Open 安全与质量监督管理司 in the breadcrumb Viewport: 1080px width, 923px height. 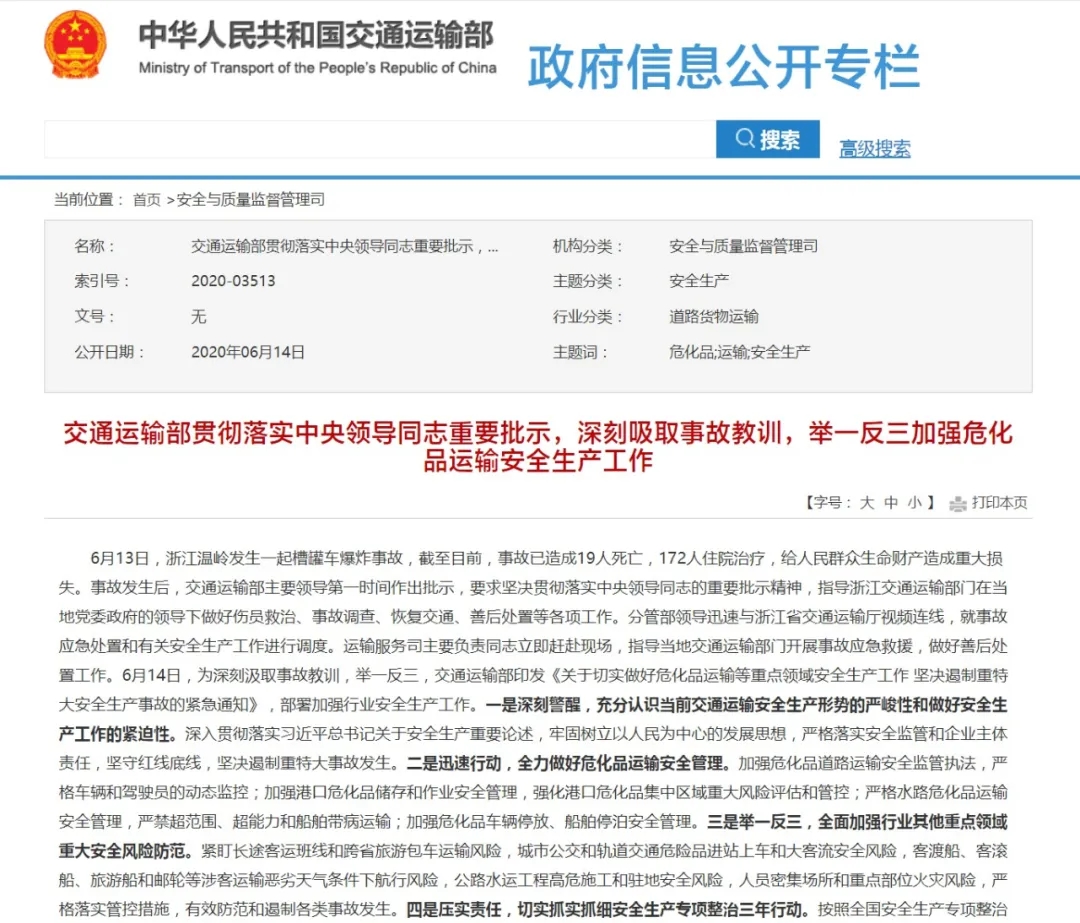click(250, 200)
